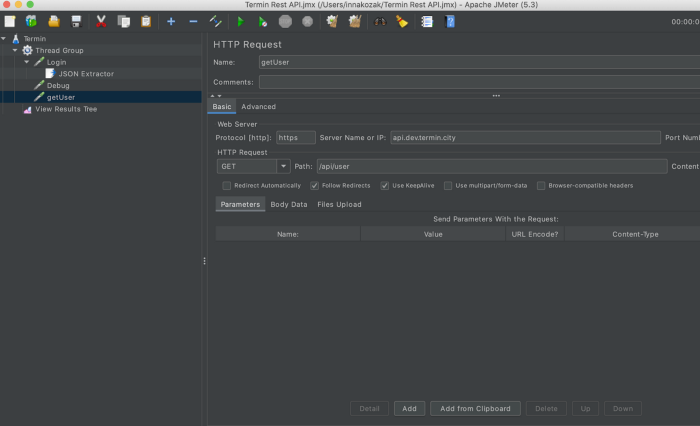Enable Redirect Automatically checkbox

coord(227,185)
